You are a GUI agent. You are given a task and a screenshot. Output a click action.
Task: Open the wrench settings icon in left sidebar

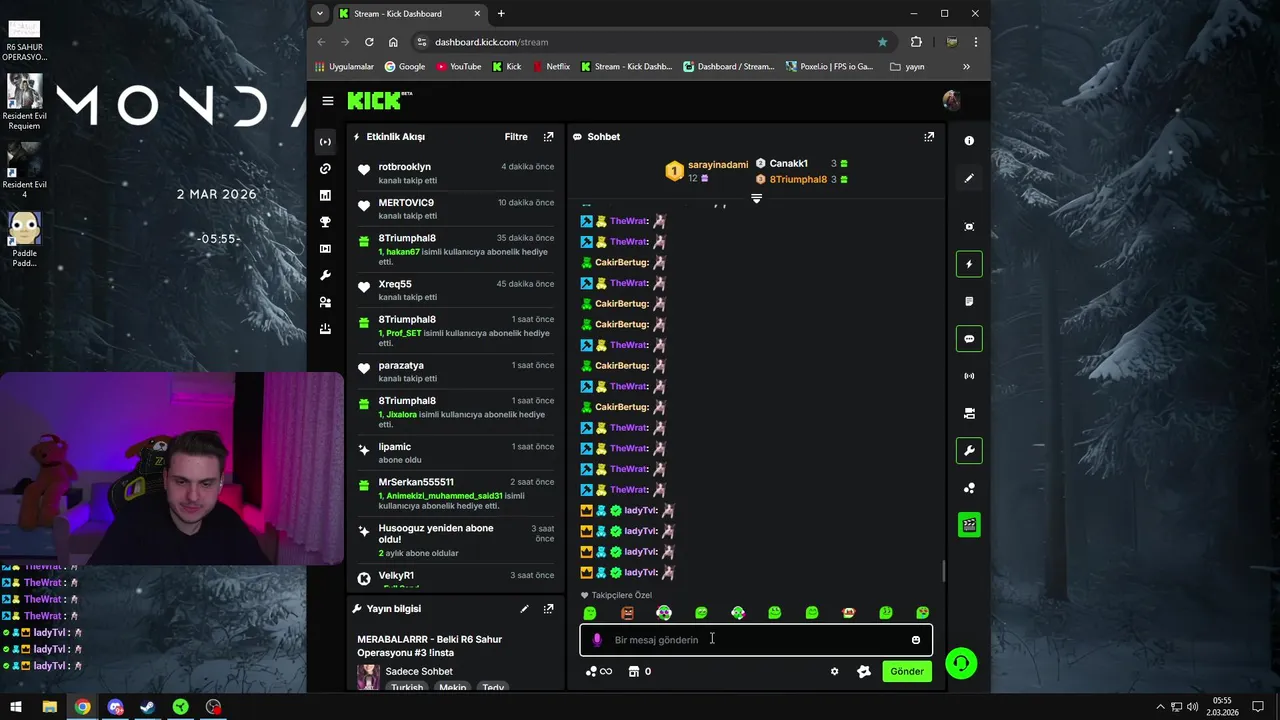[x=325, y=276]
